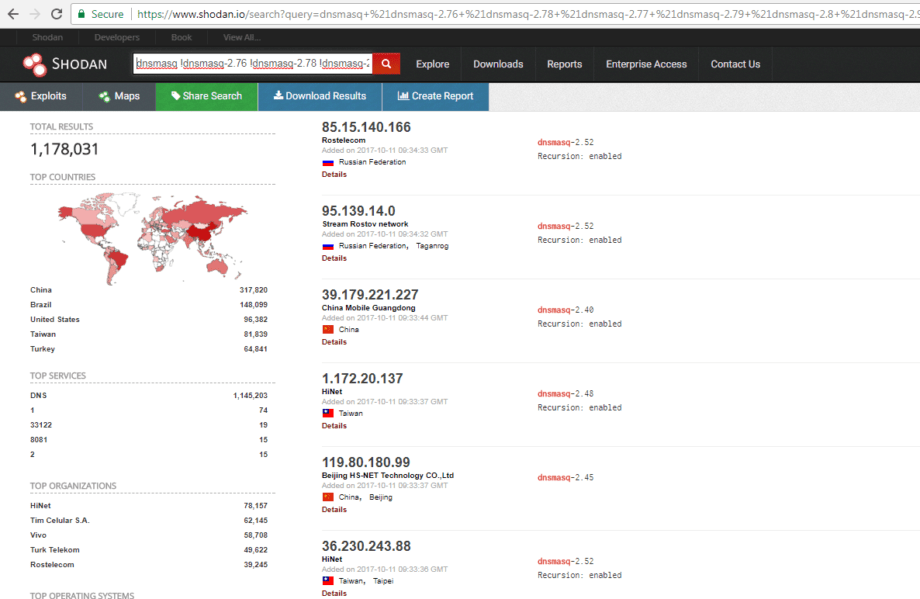Open the Exploits tab

pyautogui.click(x=41, y=96)
